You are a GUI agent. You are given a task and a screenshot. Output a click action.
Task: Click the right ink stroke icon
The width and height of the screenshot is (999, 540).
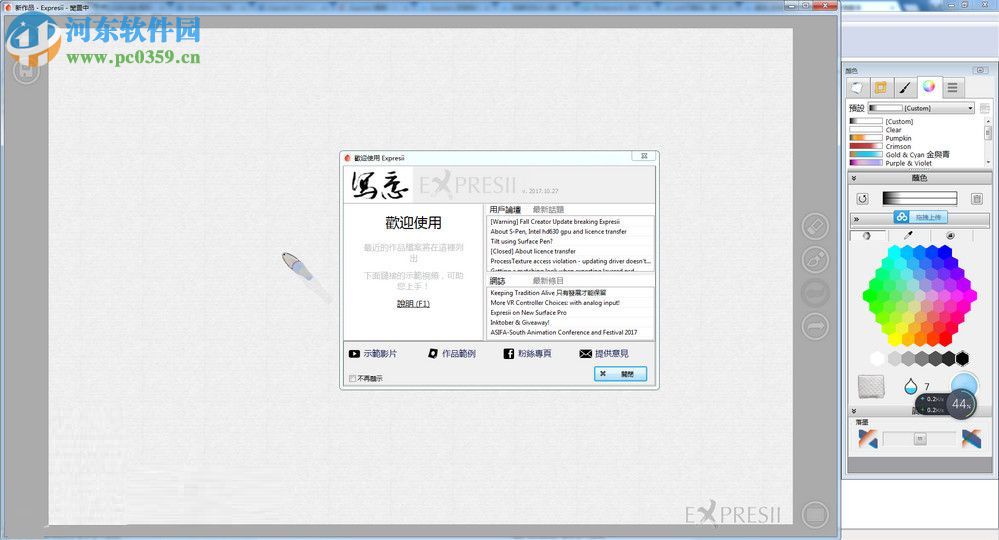point(971,439)
